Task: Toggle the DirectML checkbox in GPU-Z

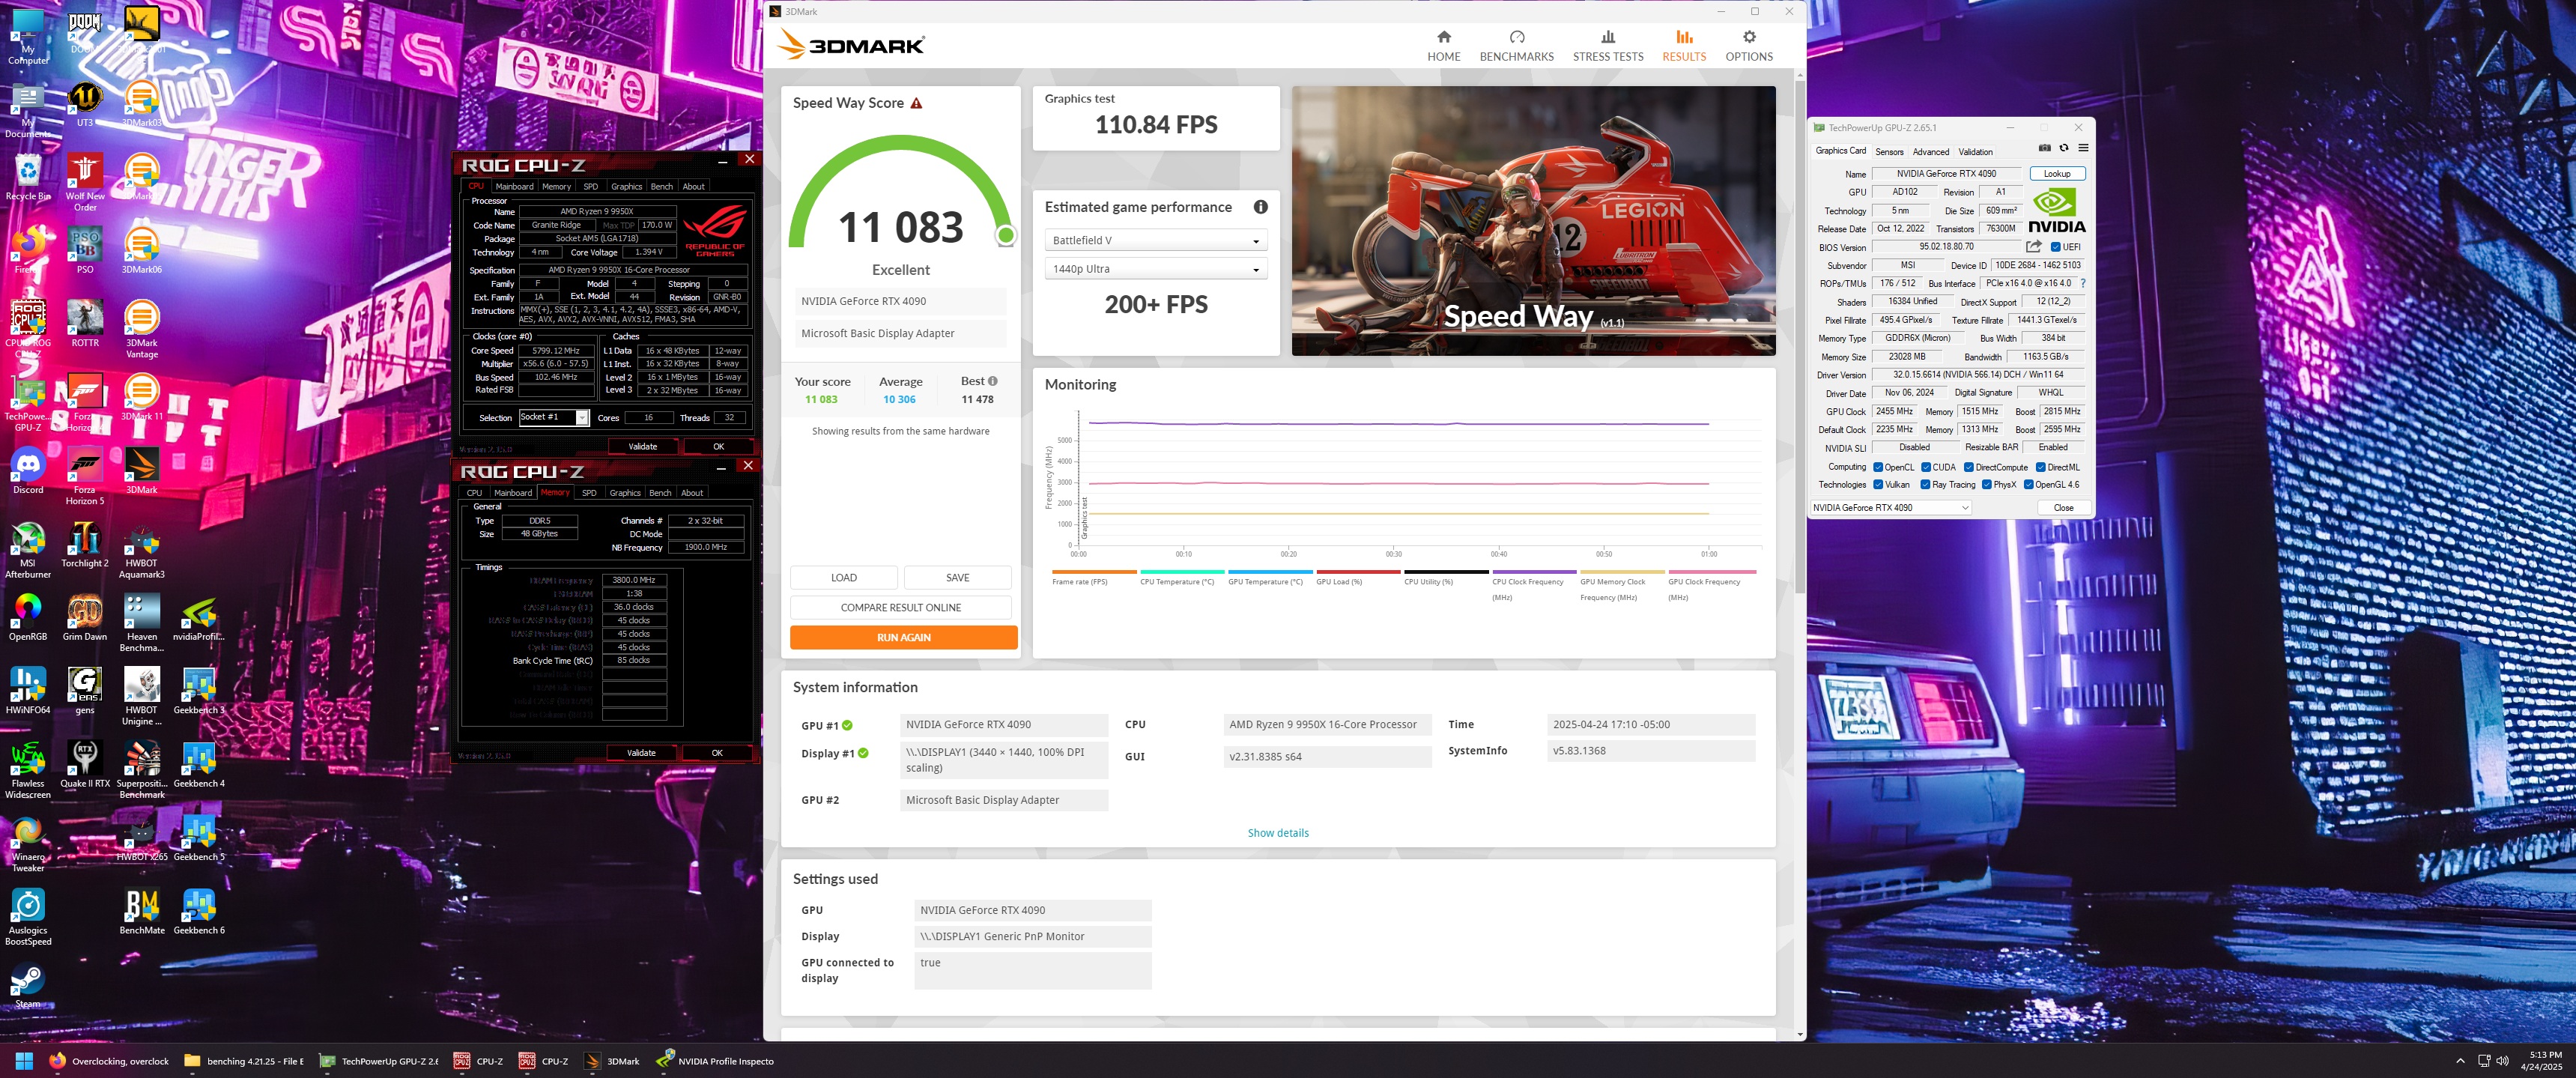Action: [x=2040, y=467]
